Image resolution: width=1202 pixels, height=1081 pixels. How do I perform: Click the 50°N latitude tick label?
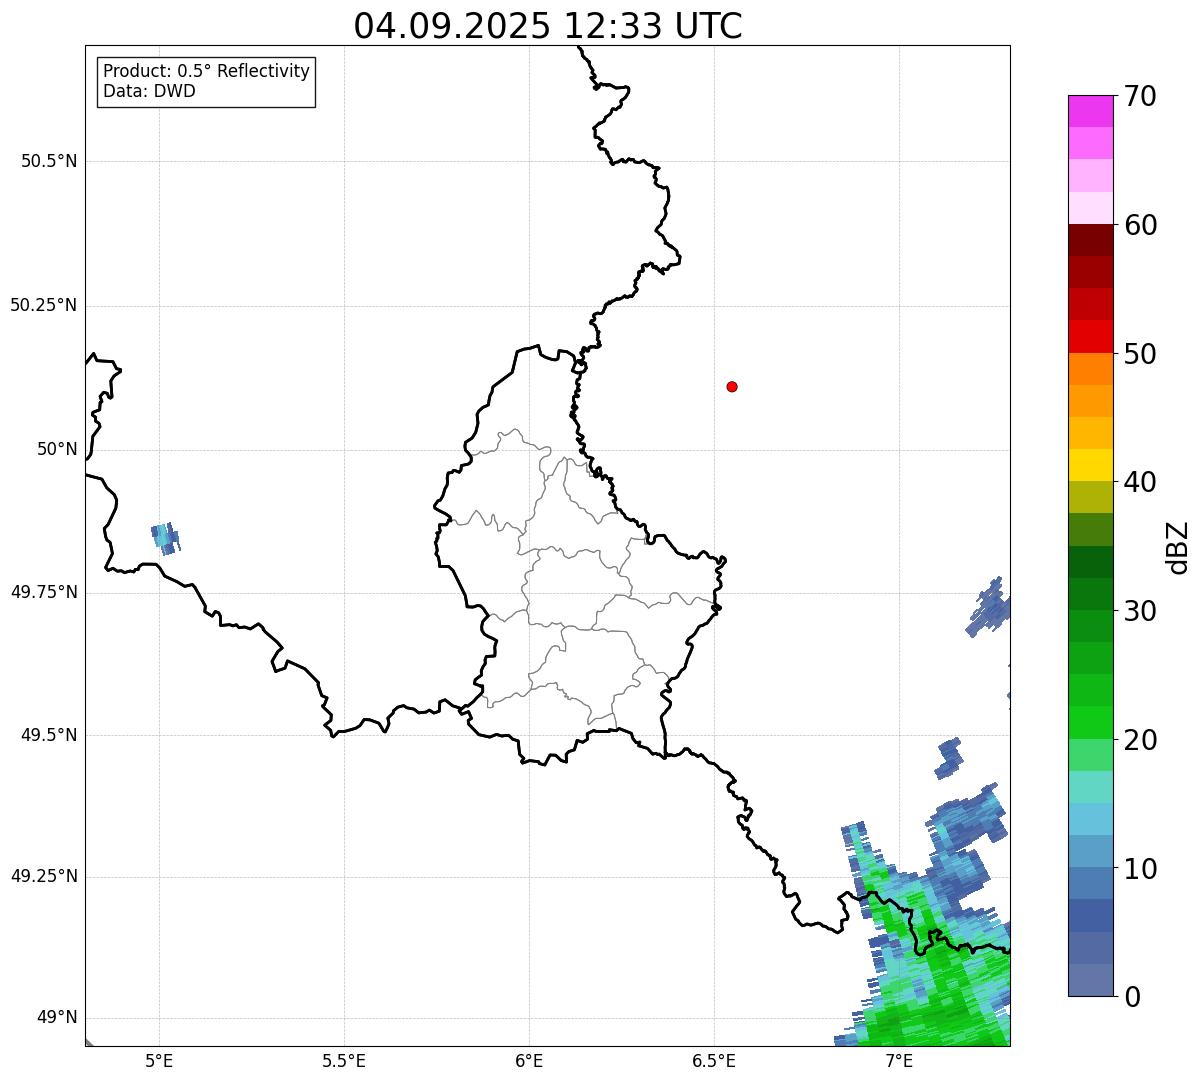(x=57, y=449)
